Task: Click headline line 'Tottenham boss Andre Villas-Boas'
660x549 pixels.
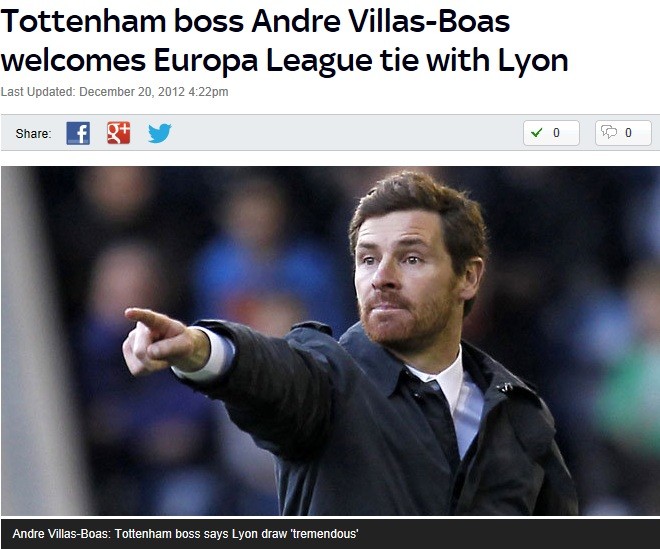Action: coord(255,21)
